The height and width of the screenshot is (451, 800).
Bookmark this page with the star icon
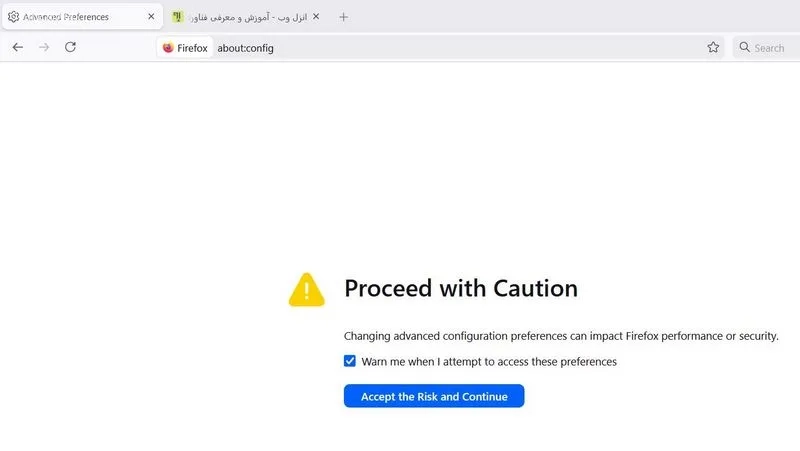point(713,47)
